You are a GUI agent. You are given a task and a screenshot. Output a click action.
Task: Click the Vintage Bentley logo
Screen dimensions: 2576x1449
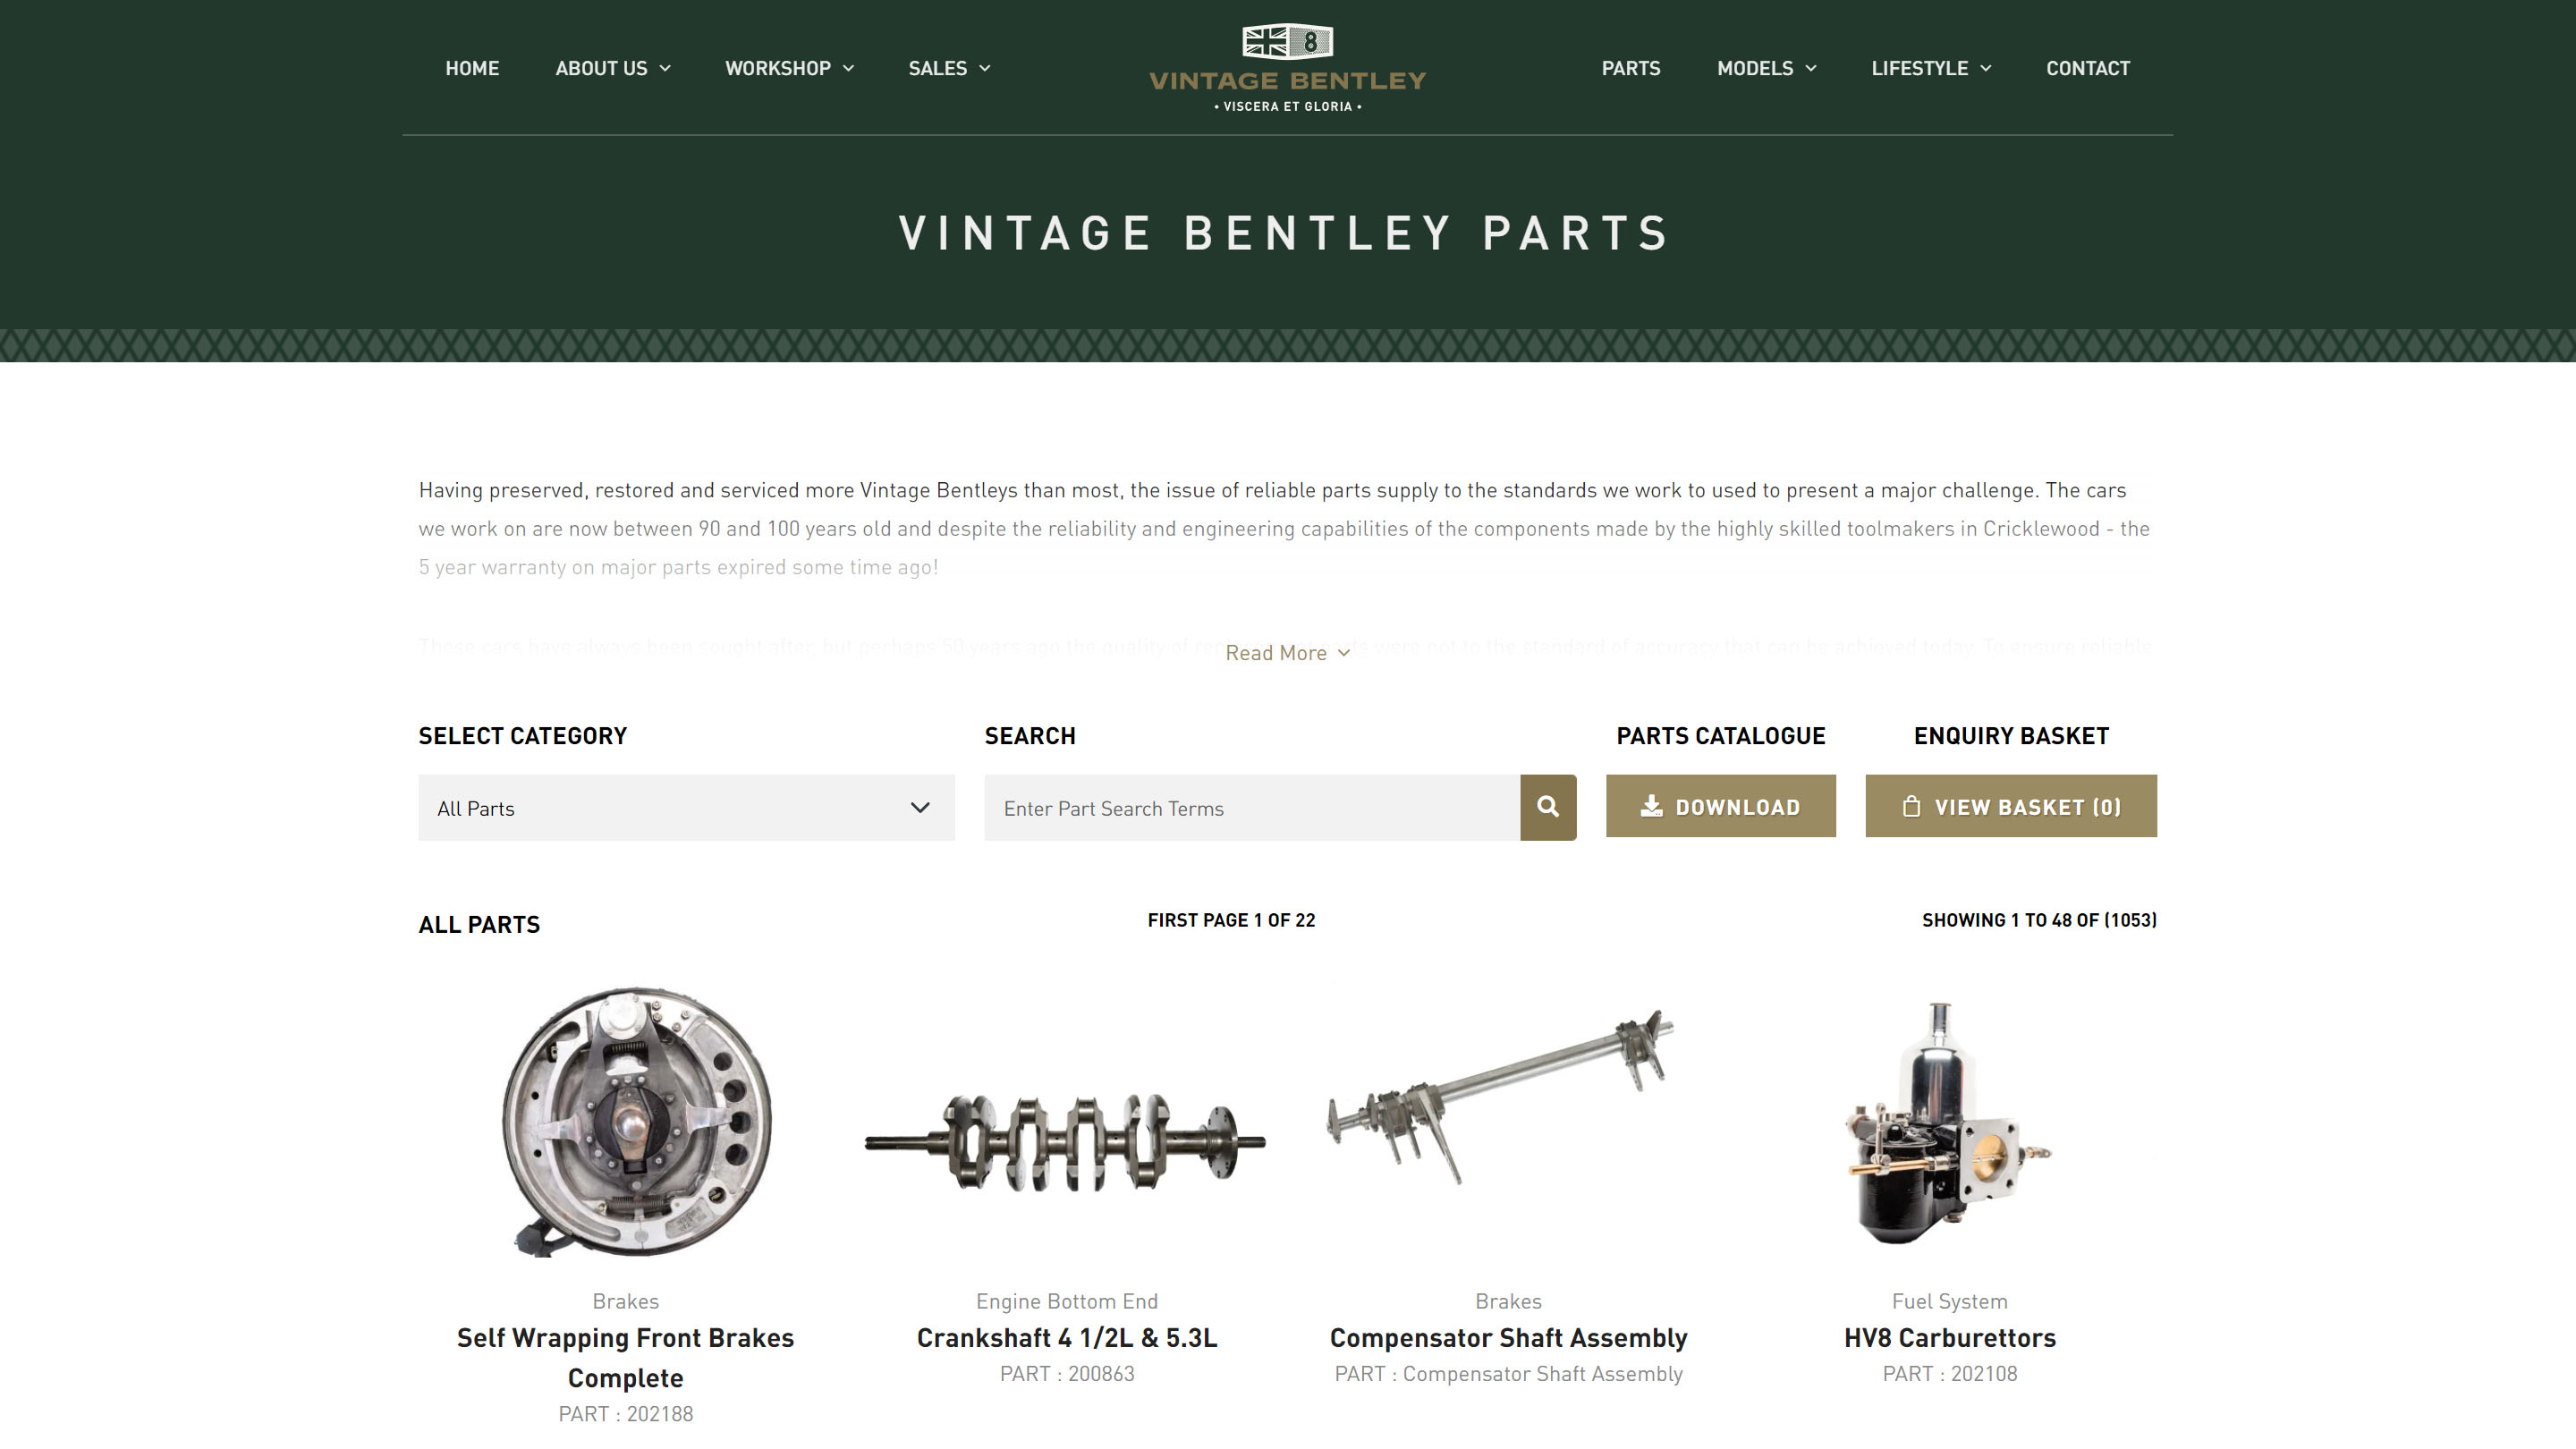click(1287, 68)
